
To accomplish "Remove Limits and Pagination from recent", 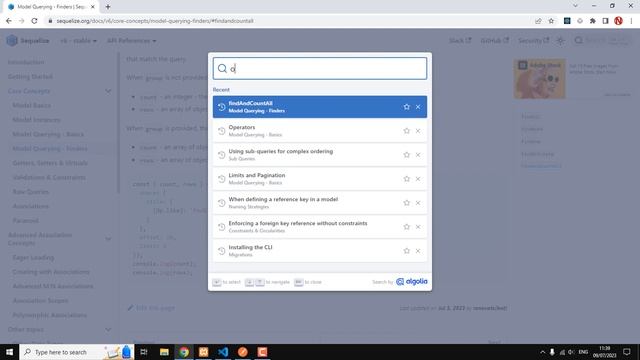I will pyautogui.click(x=418, y=179).
